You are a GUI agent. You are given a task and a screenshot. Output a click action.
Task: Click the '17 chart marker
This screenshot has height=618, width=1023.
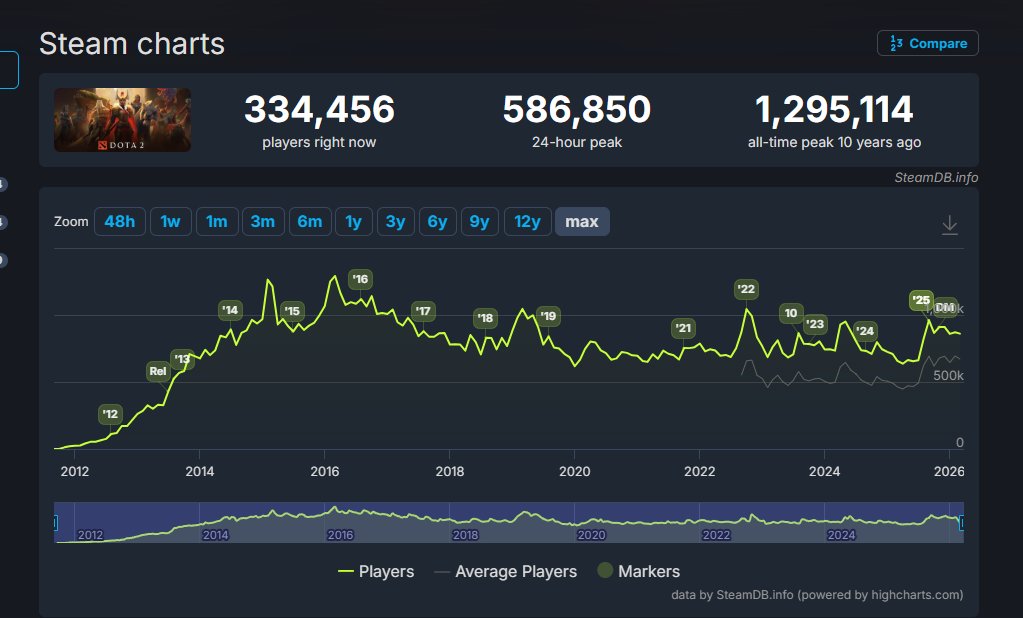(x=423, y=311)
